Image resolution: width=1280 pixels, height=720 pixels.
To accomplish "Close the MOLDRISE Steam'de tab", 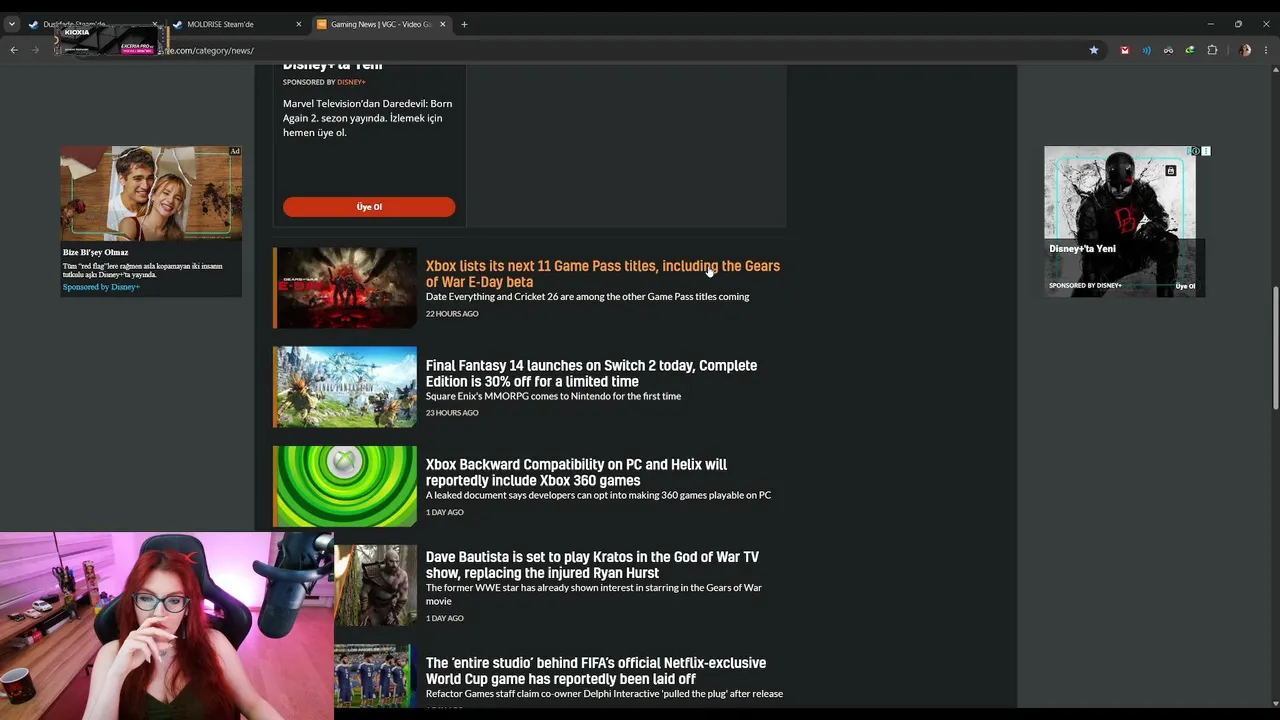I will pos(298,24).
